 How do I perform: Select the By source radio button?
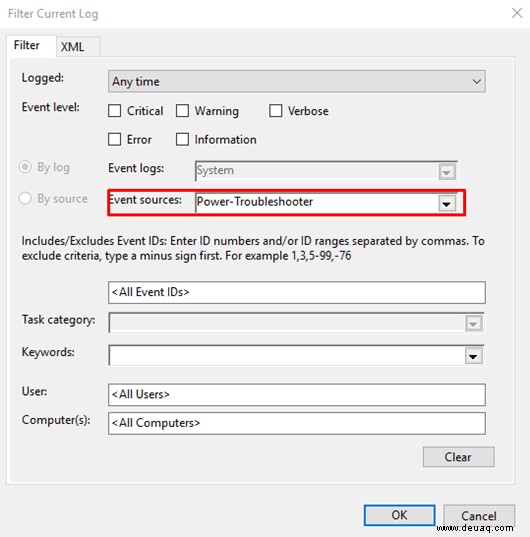tap(25, 198)
